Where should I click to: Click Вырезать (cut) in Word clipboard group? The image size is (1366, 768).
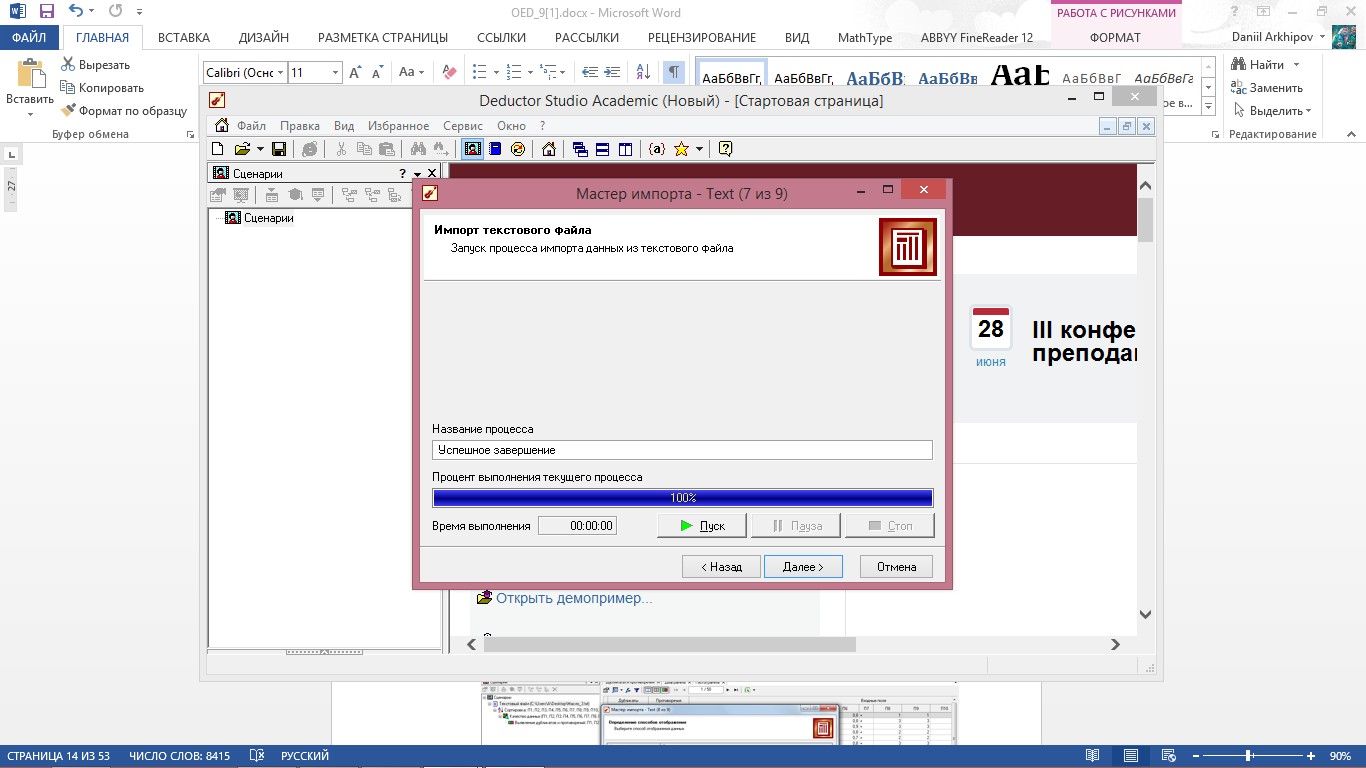pyautogui.click(x=95, y=65)
